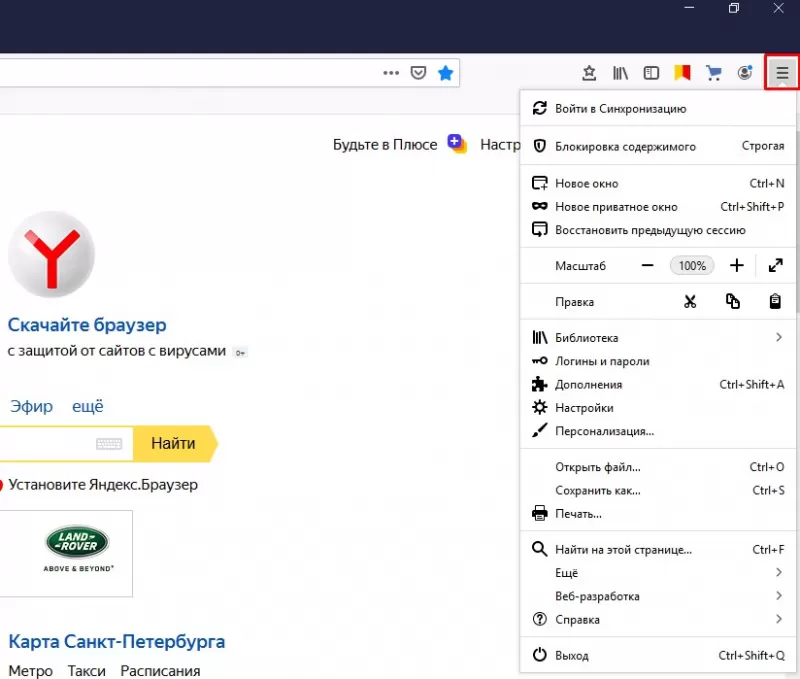Click Установите Яндекс.Браузер link
This screenshot has width=800, height=679.
(103, 485)
